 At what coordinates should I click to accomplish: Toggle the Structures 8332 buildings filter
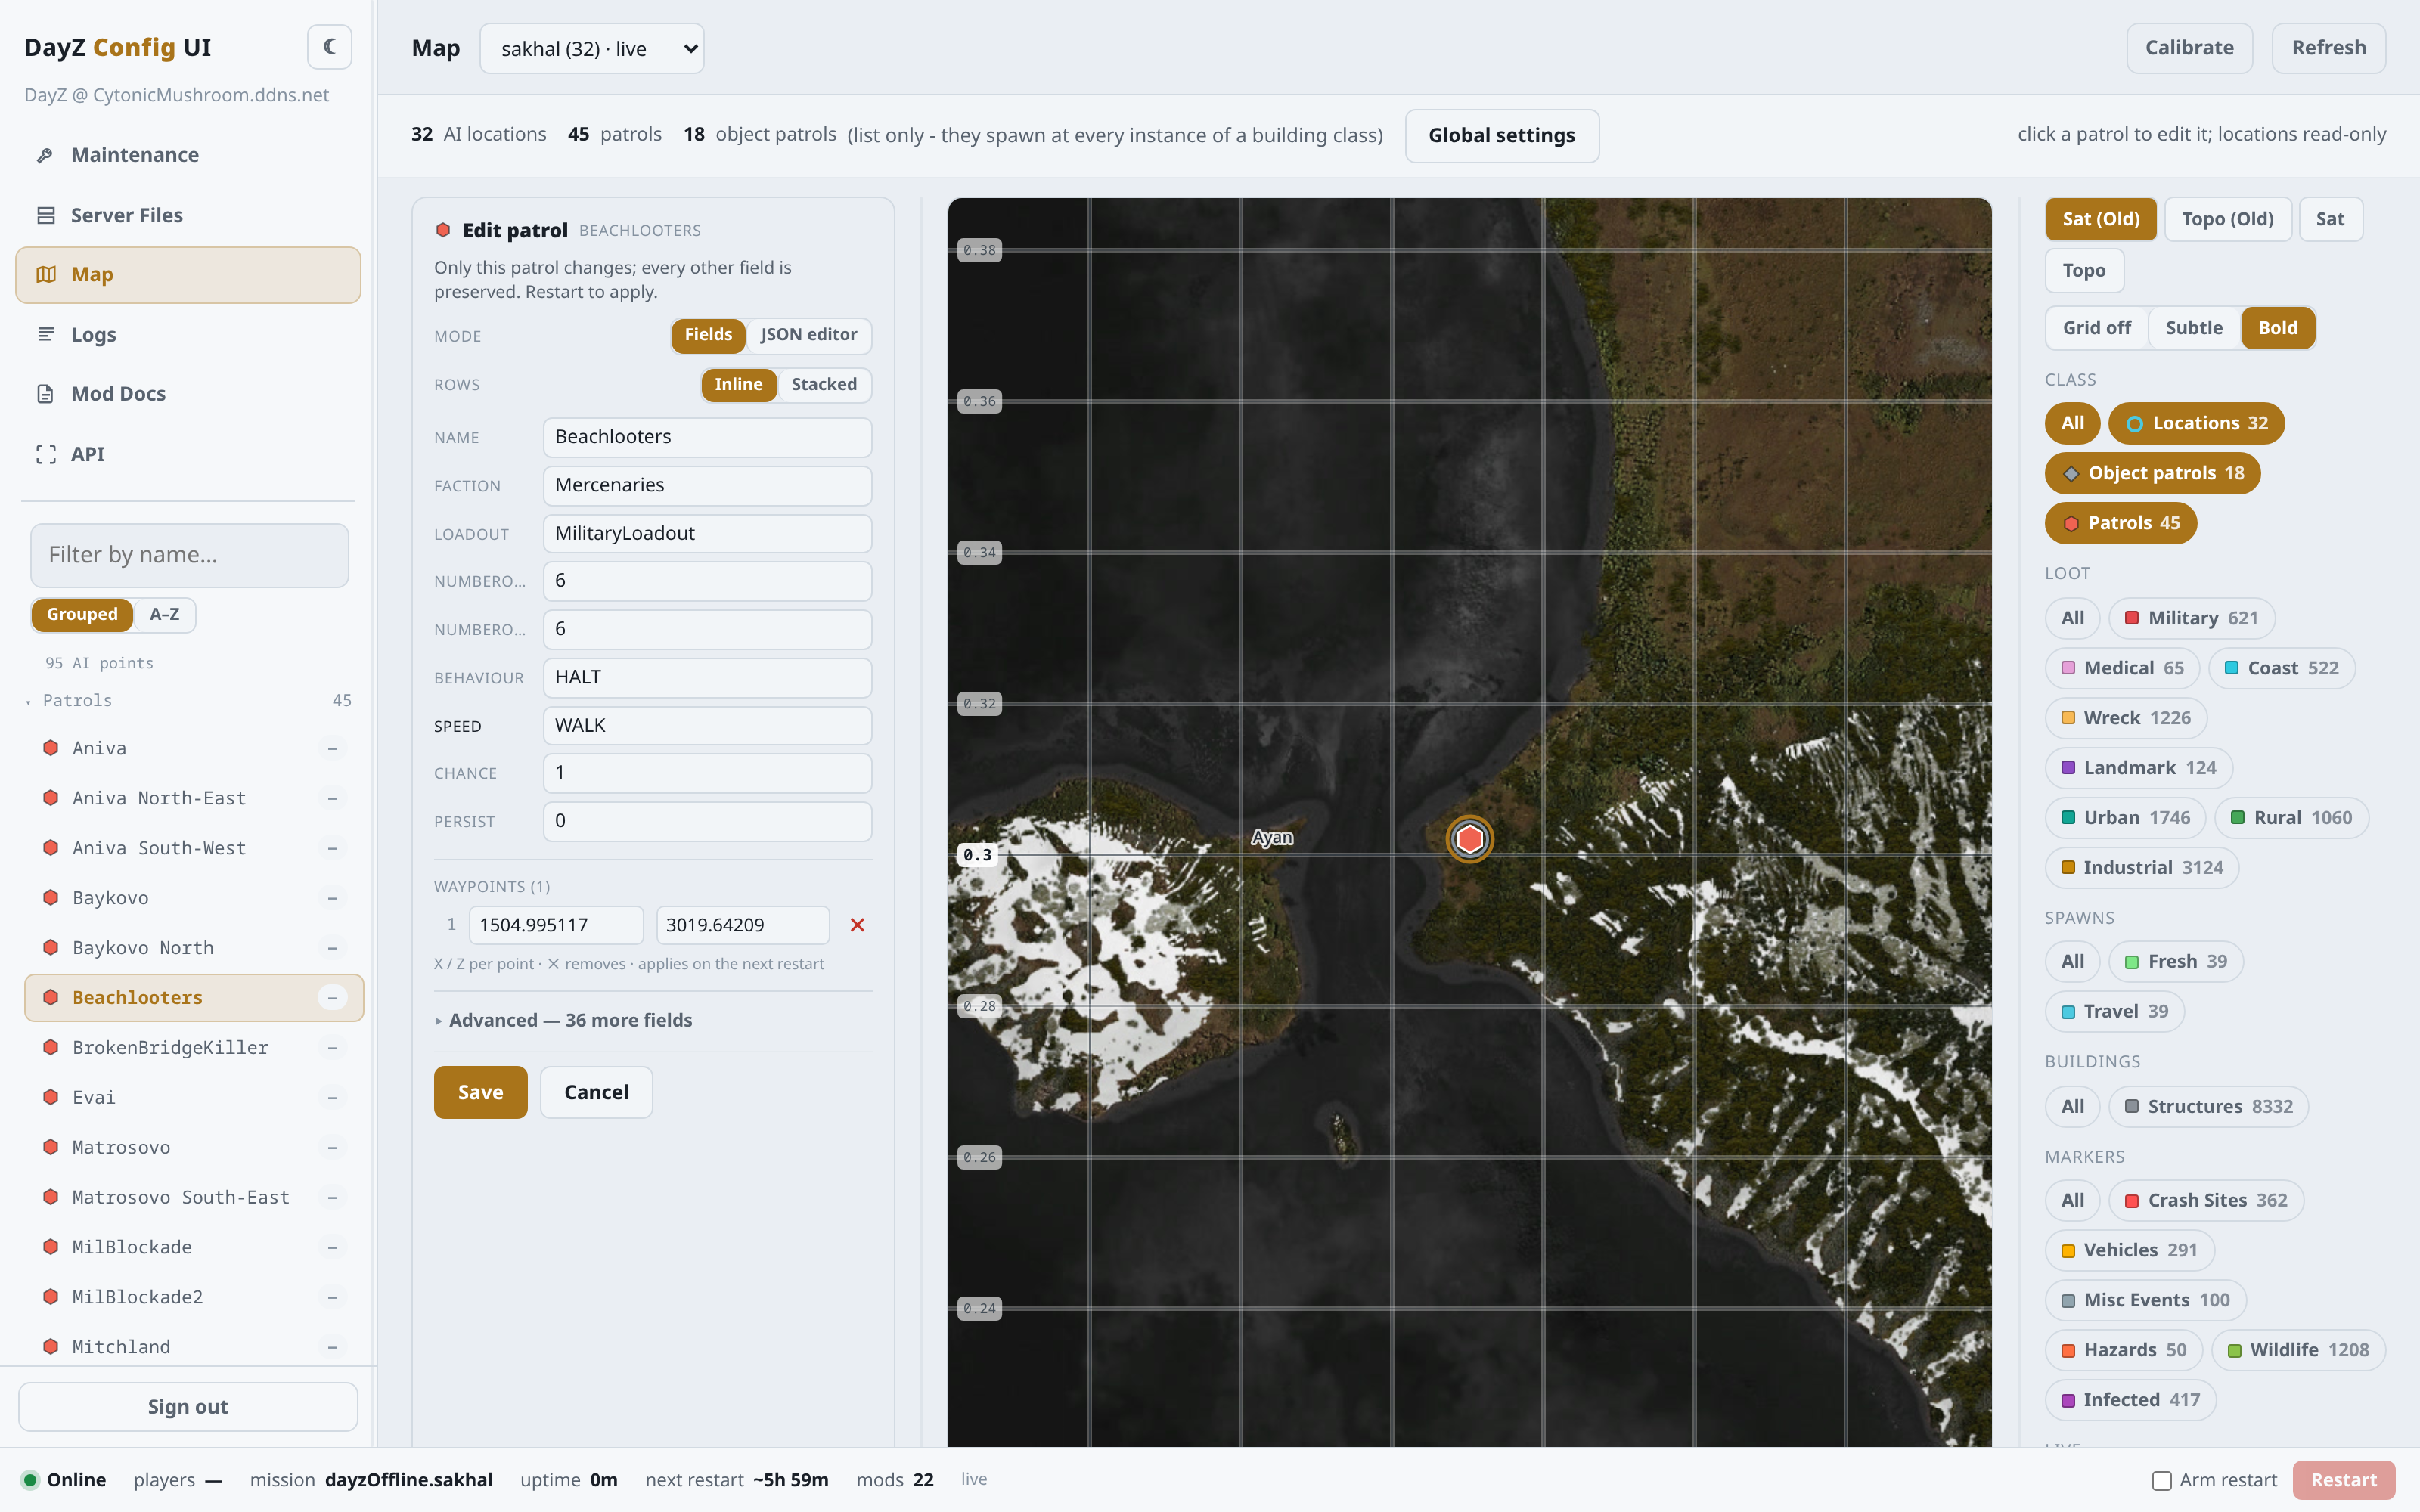click(x=2208, y=1106)
